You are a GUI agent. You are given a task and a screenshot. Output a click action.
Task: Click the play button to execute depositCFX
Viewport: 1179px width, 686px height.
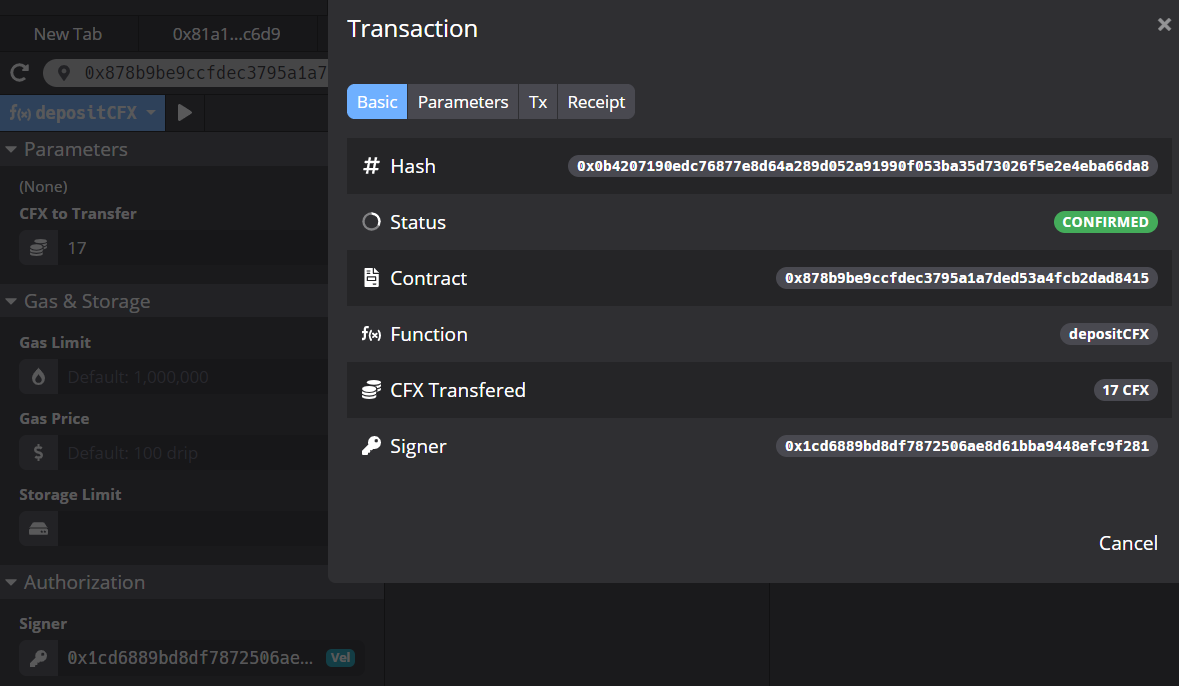tap(185, 113)
